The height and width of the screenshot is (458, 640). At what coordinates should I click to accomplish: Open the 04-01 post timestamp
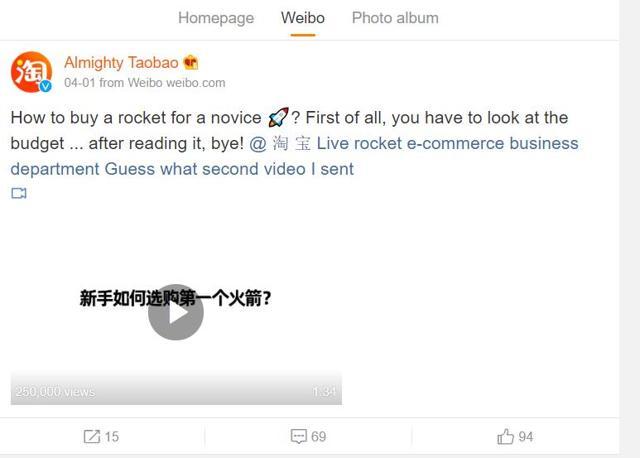tap(80, 83)
